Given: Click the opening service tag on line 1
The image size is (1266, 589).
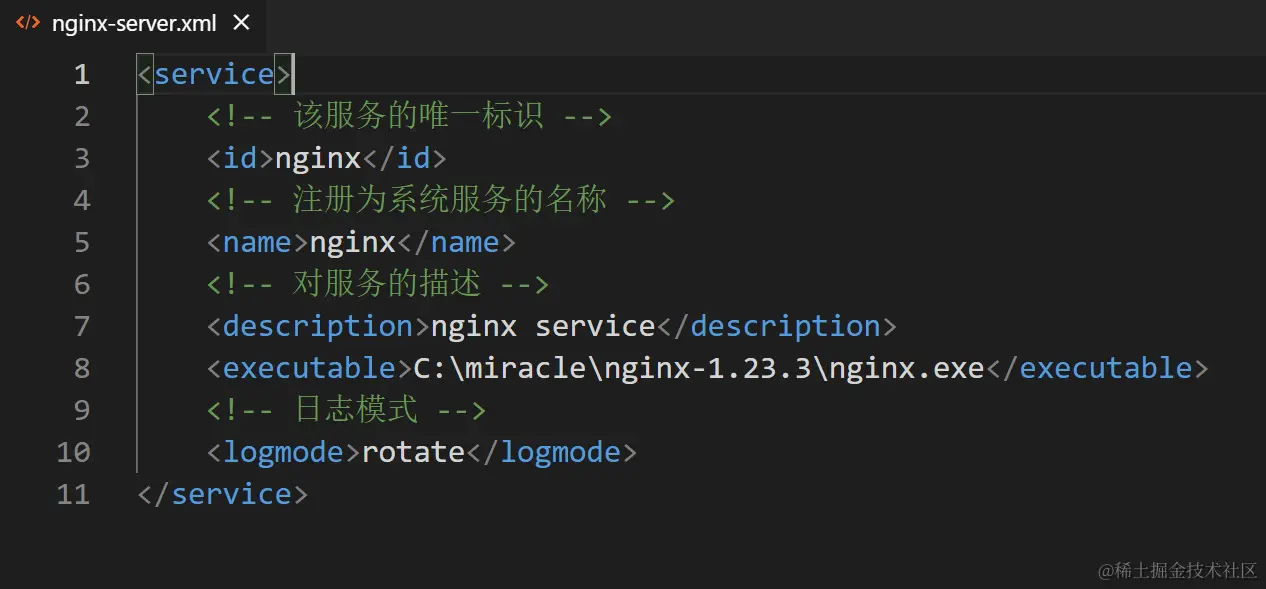Looking at the screenshot, I should [x=213, y=75].
